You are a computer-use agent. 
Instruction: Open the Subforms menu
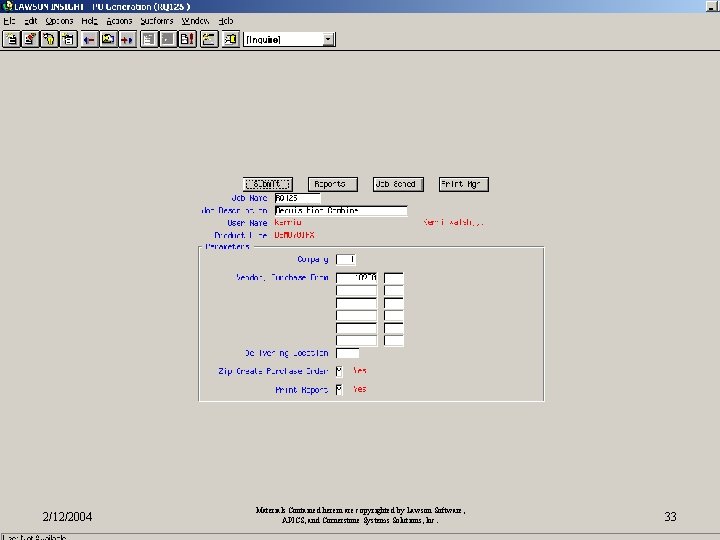coord(157,21)
